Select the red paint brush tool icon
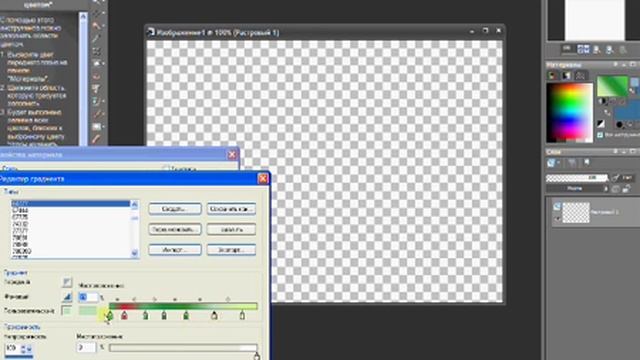 [96, 139]
